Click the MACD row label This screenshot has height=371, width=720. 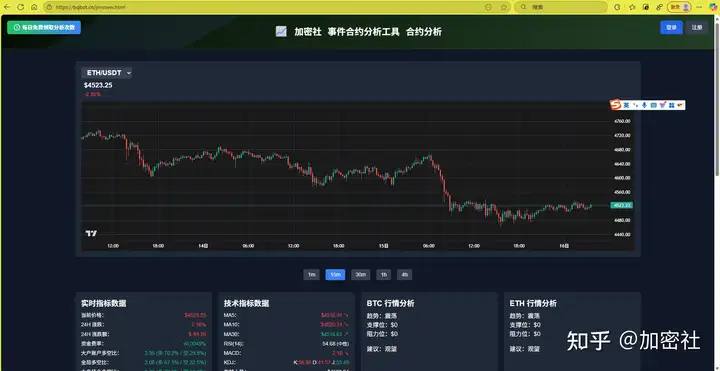tap(233, 353)
